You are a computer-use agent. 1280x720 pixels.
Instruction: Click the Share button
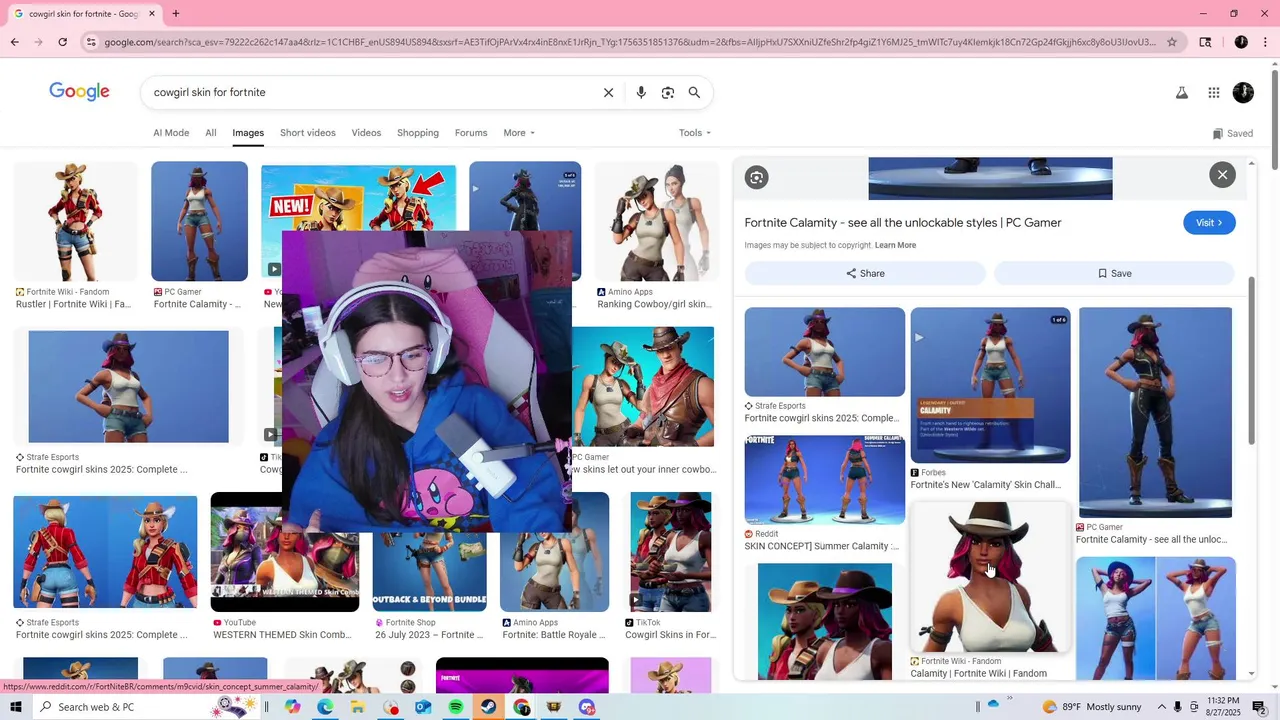click(865, 273)
